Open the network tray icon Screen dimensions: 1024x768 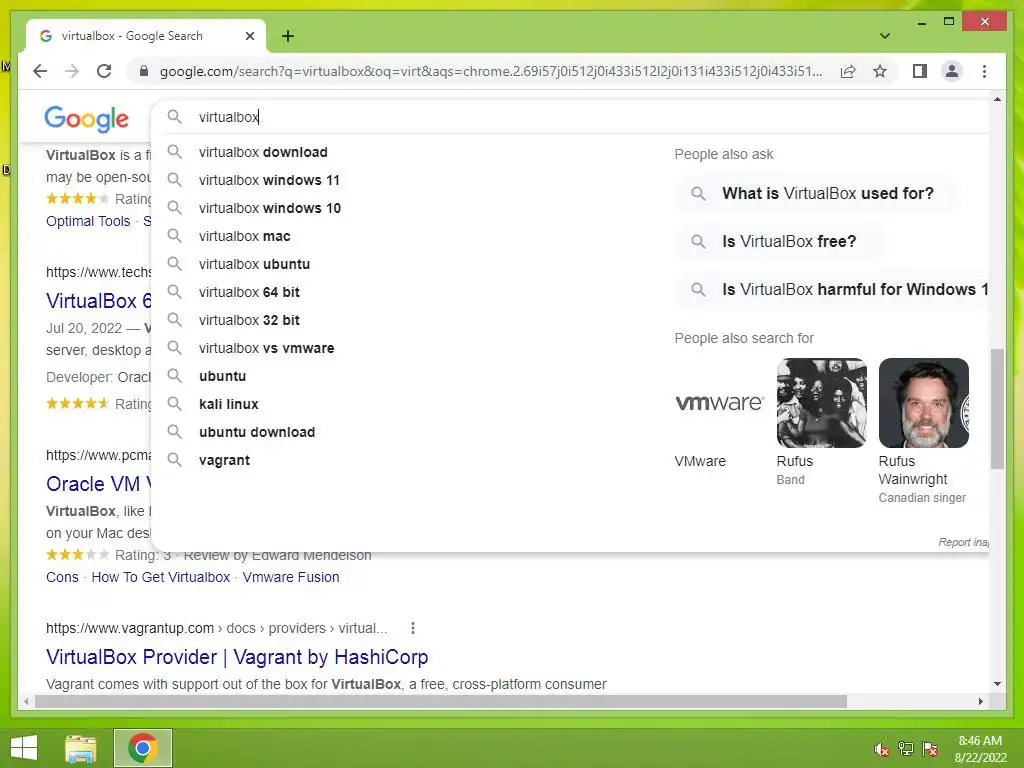click(x=906, y=749)
